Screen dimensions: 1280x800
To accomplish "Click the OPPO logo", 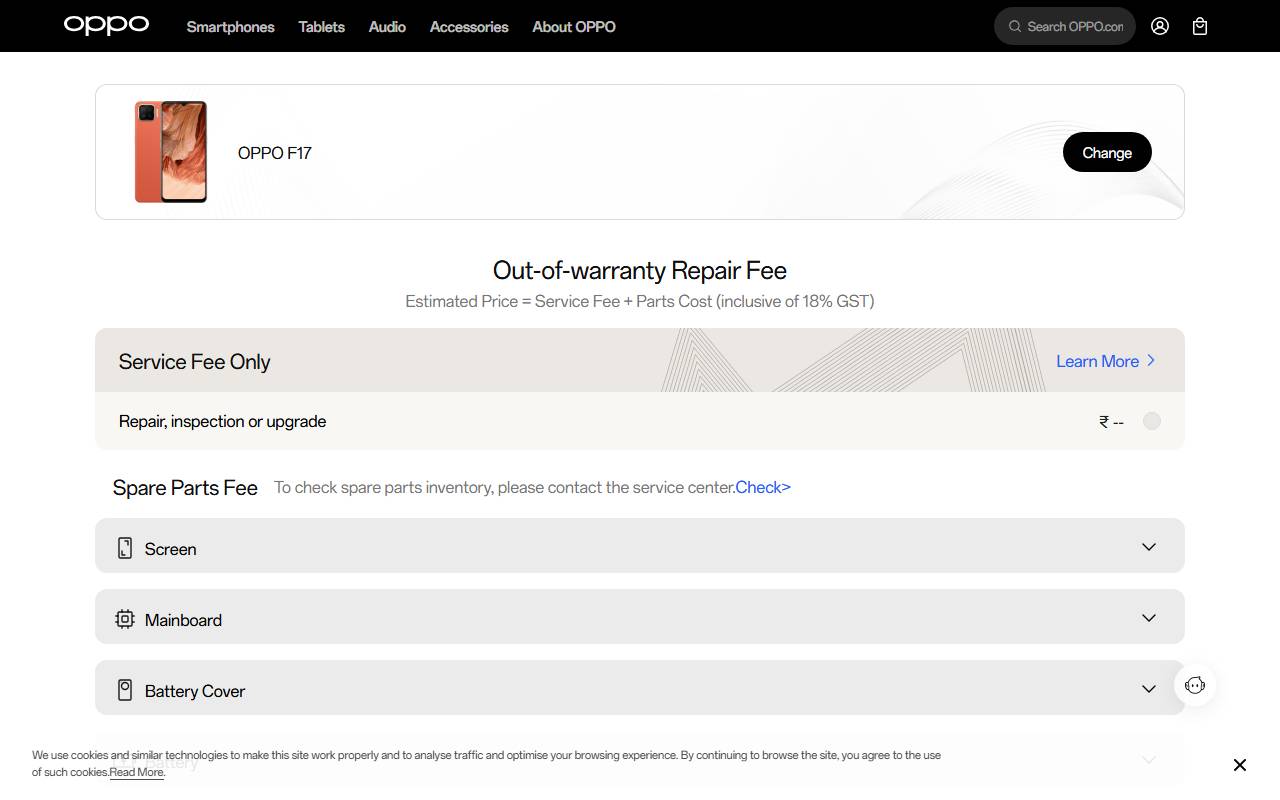I will click(x=106, y=25).
